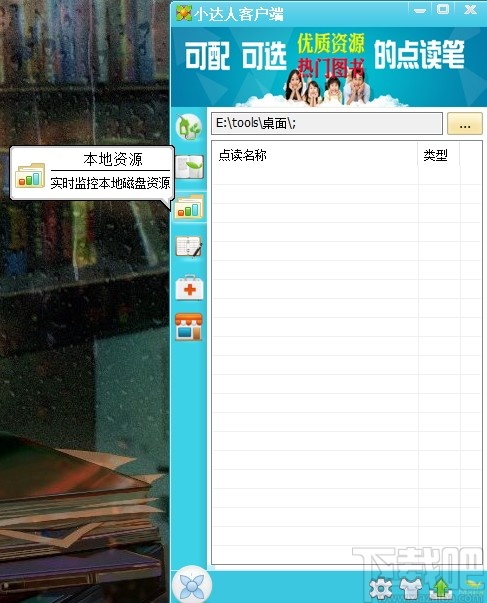This screenshot has height=603, width=487.
Task: Click the round flower logo button
Action: [192, 585]
